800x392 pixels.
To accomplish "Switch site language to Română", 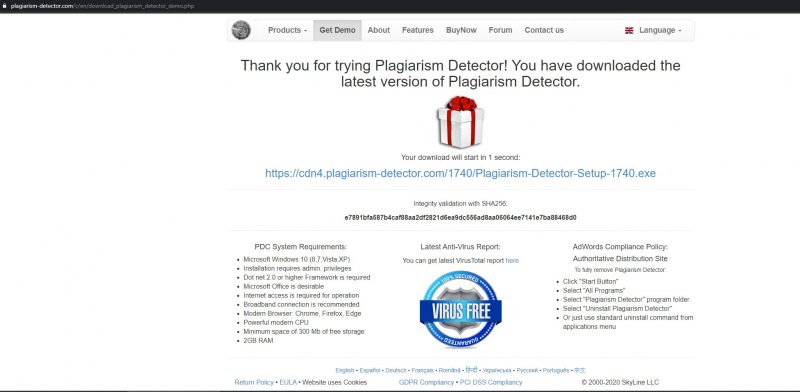I will click(x=449, y=370).
